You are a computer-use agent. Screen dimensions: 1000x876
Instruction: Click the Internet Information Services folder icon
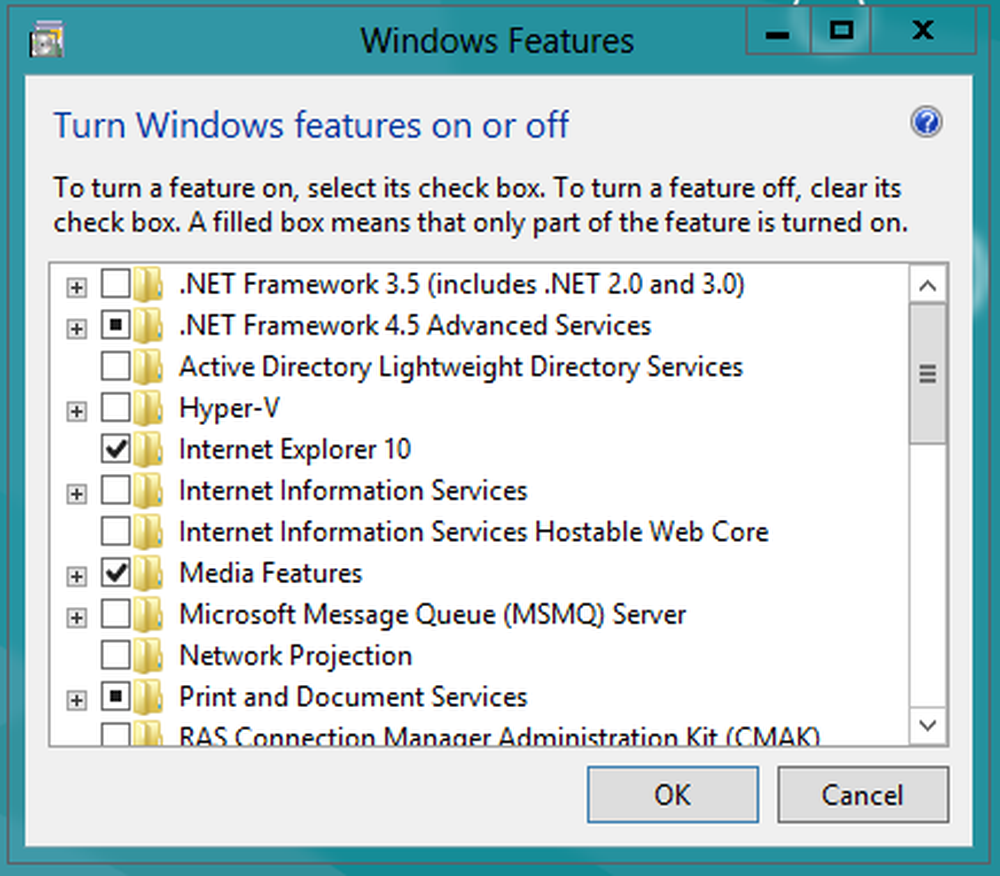(148, 491)
